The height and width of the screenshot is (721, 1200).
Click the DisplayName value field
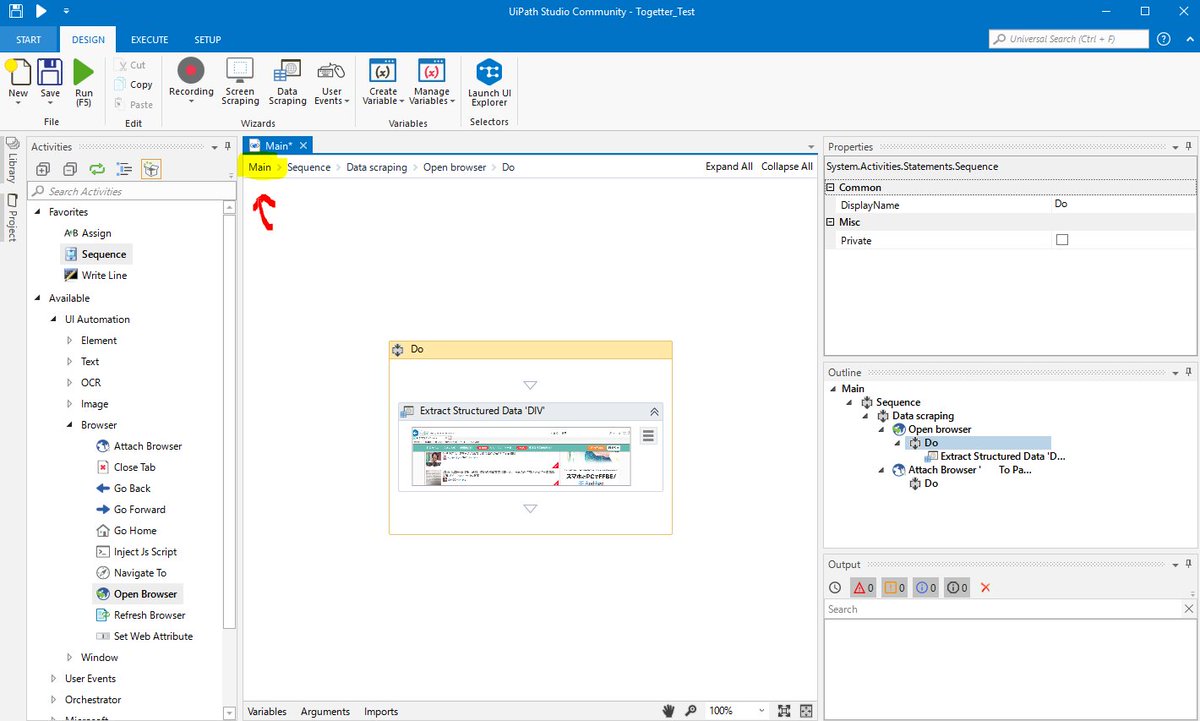(x=1124, y=204)
